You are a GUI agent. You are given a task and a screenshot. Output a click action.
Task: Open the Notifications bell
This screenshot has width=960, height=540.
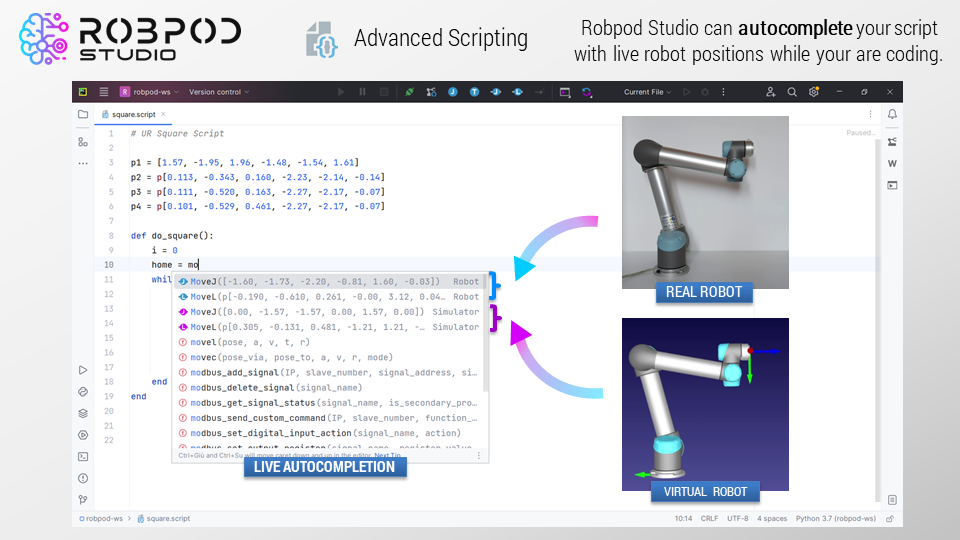(892, 114)
